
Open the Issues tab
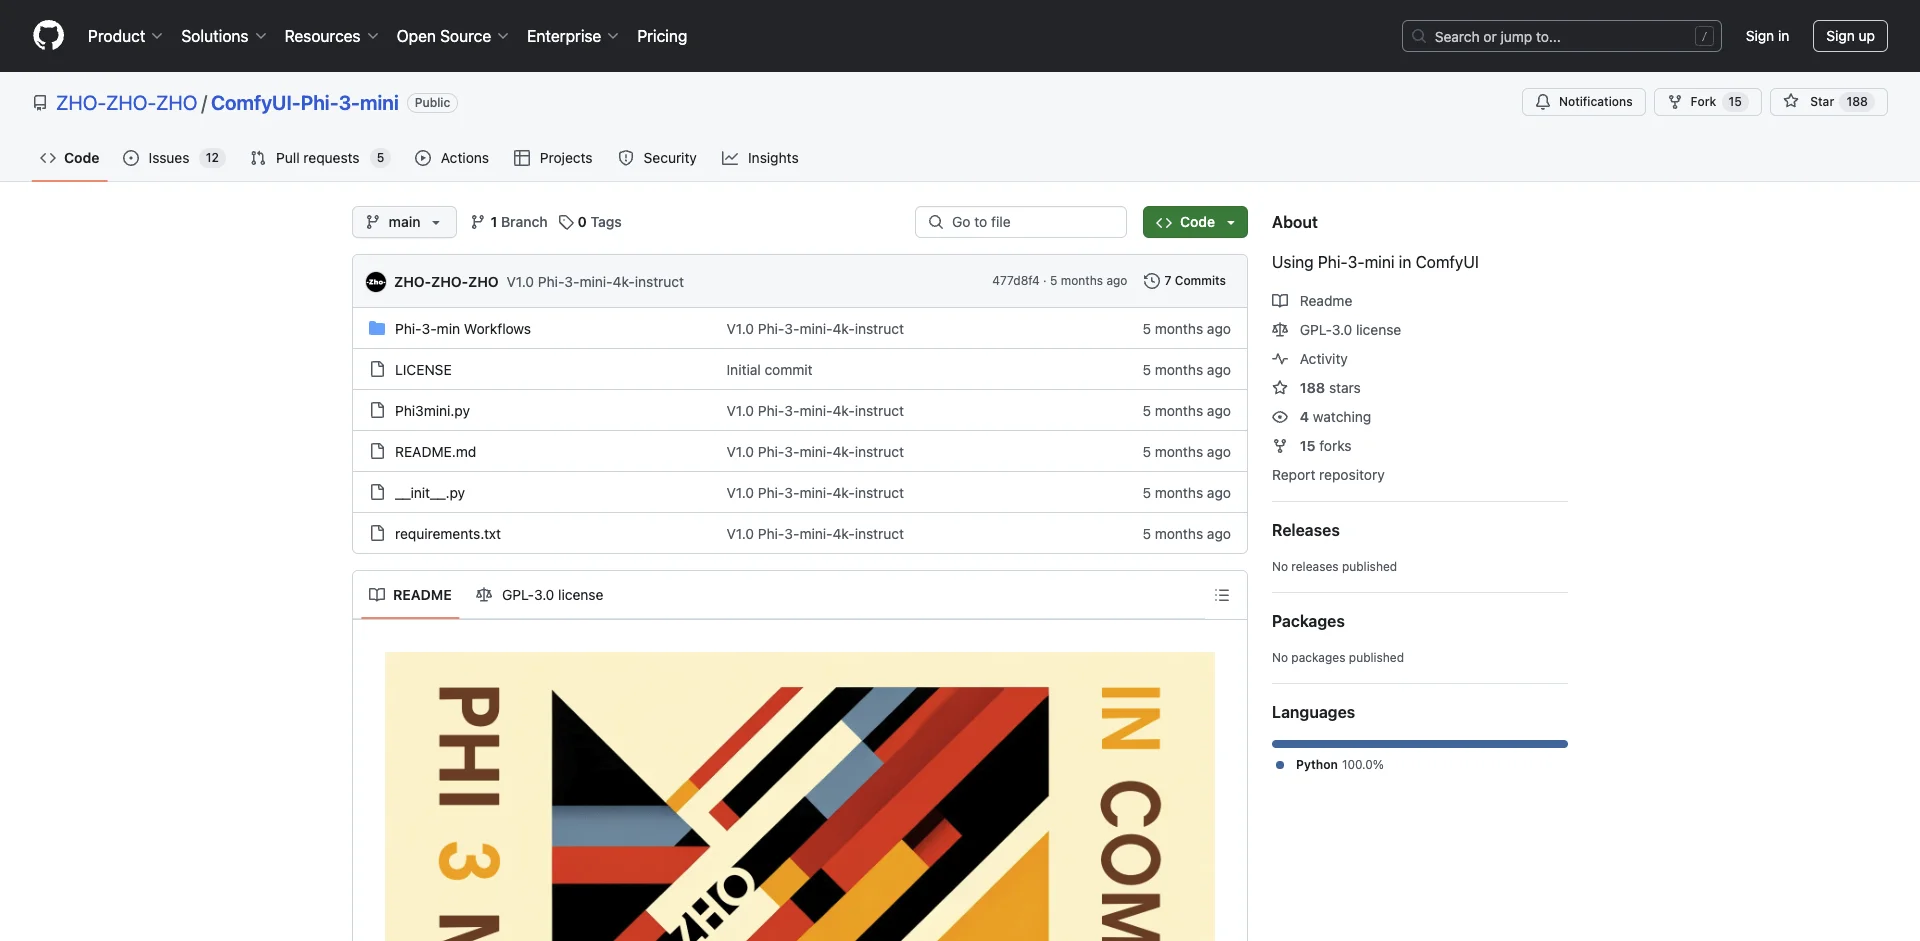173,158
